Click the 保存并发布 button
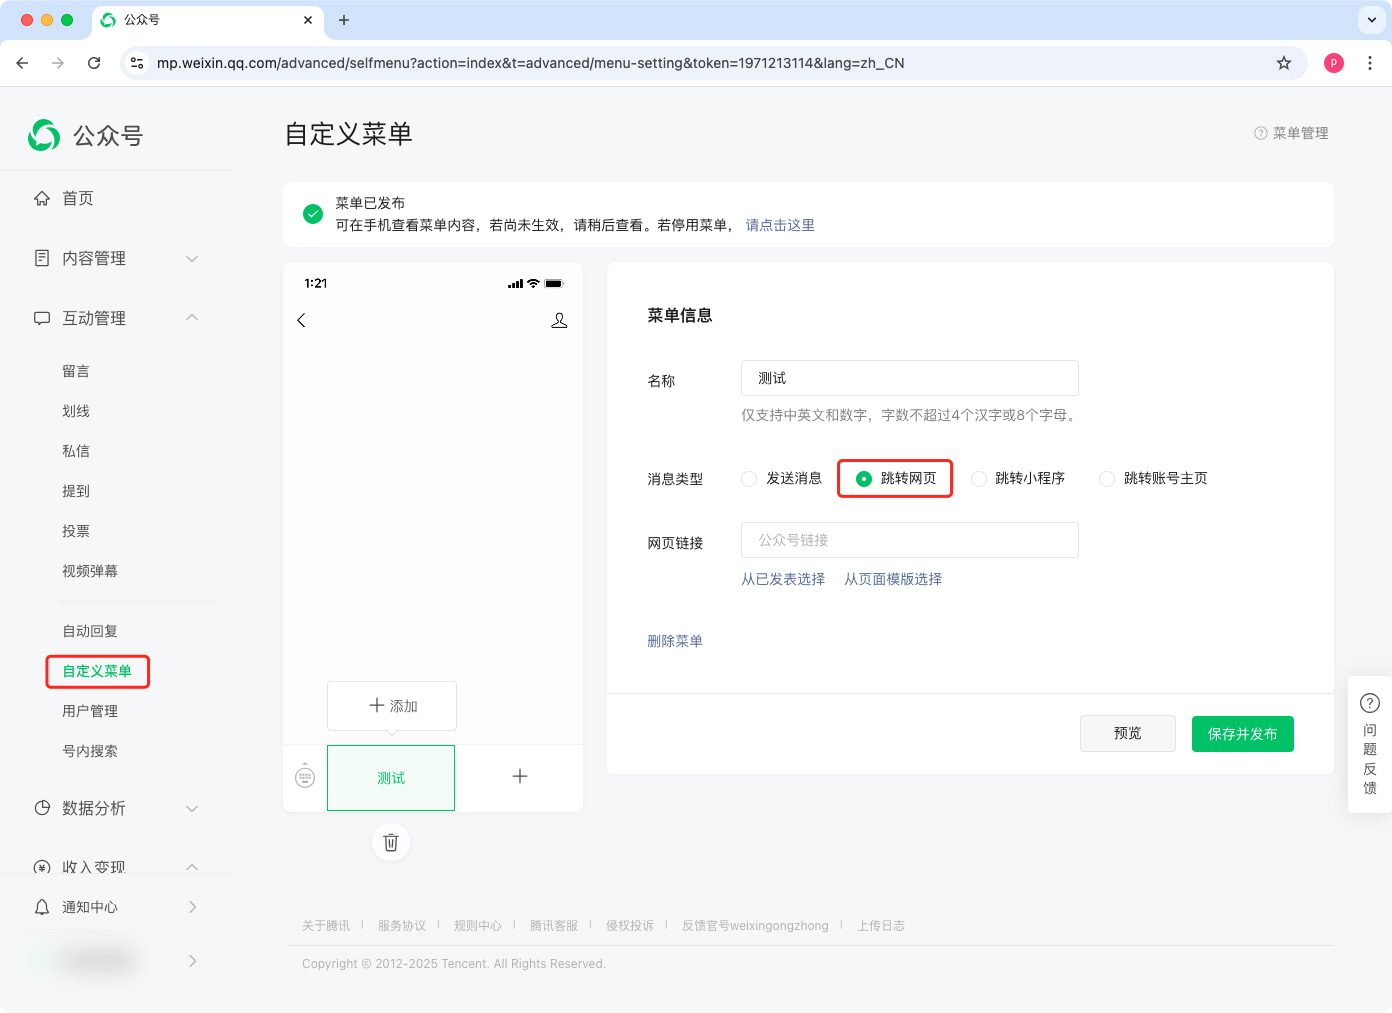The width and height of the screenshot is (1392, 1013). tap(1242, 734)
